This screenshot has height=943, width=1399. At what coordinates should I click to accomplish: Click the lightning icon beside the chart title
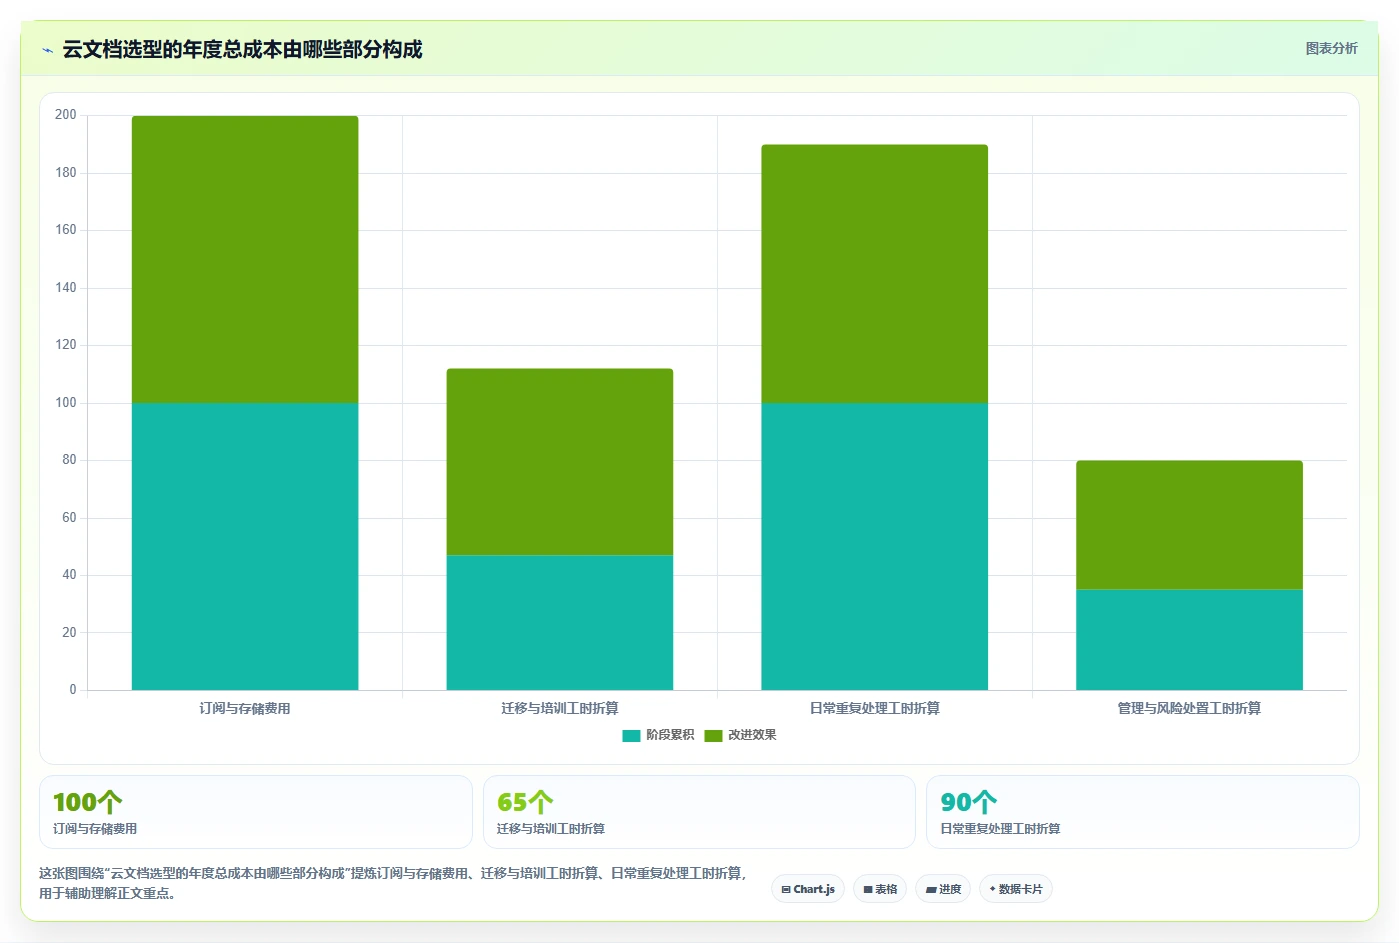click(x=47, y=50)
